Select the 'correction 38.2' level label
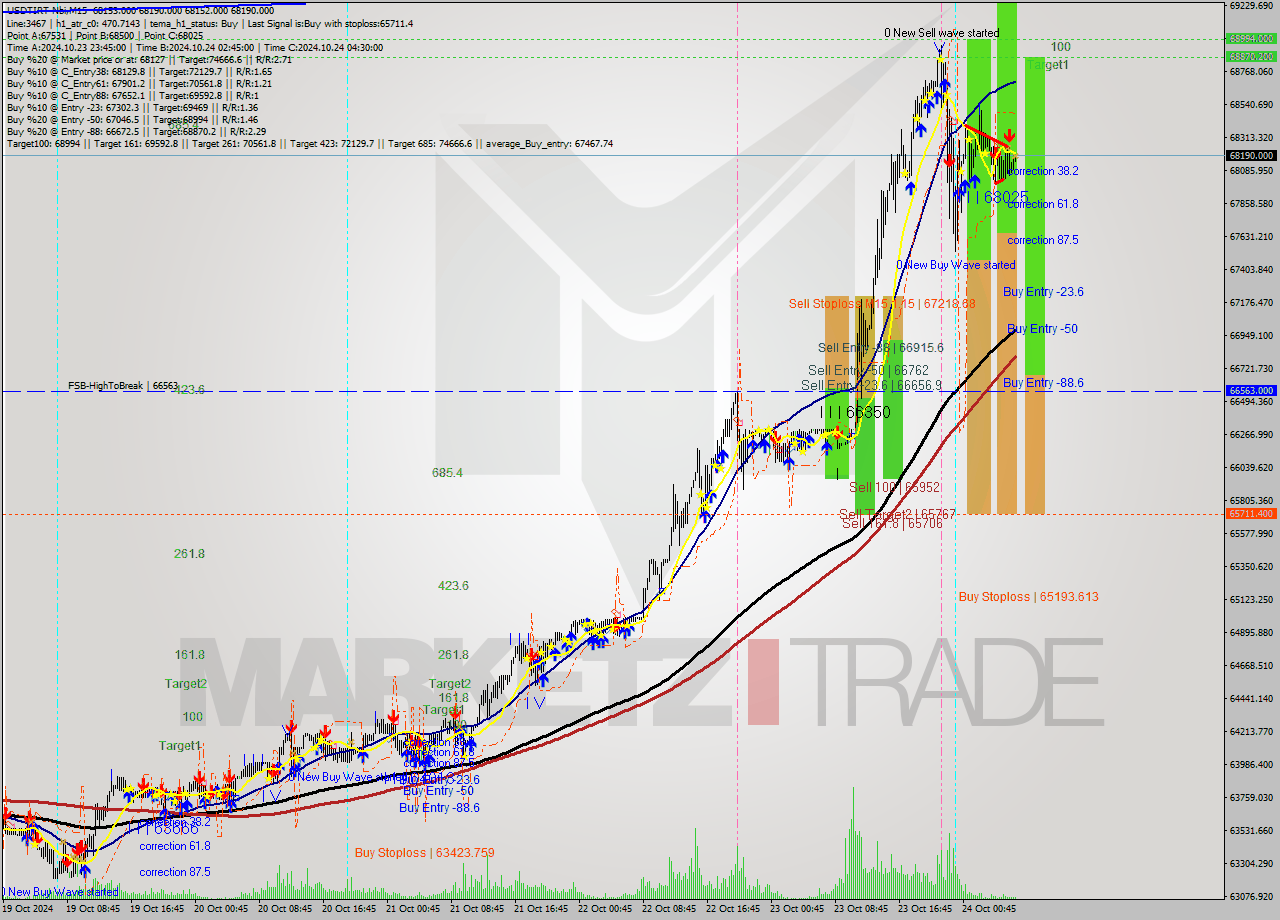 pyautogui.click(x=1043, y=171)
